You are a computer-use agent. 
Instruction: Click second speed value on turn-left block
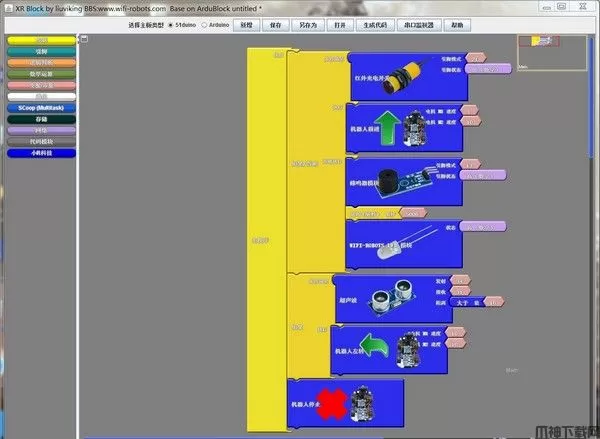click(x=455, y=343)
